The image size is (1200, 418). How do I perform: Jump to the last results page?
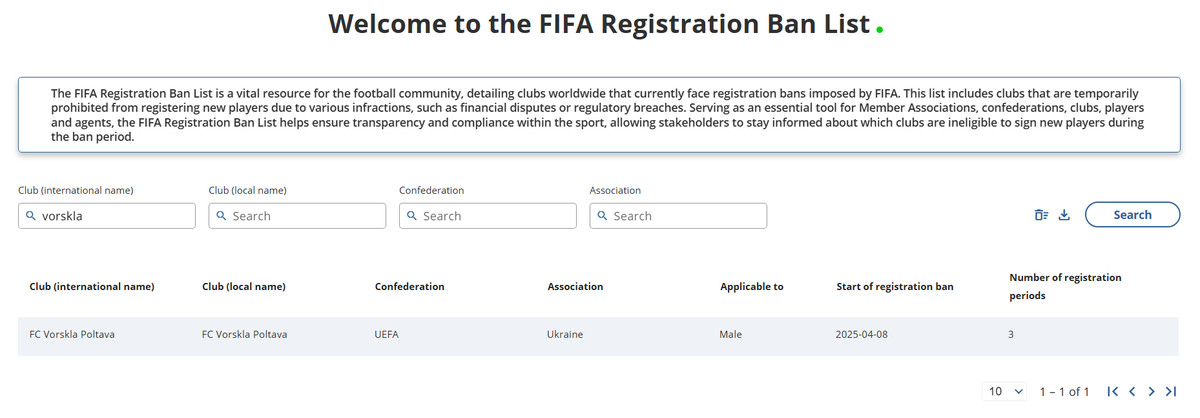(1171, 391)
